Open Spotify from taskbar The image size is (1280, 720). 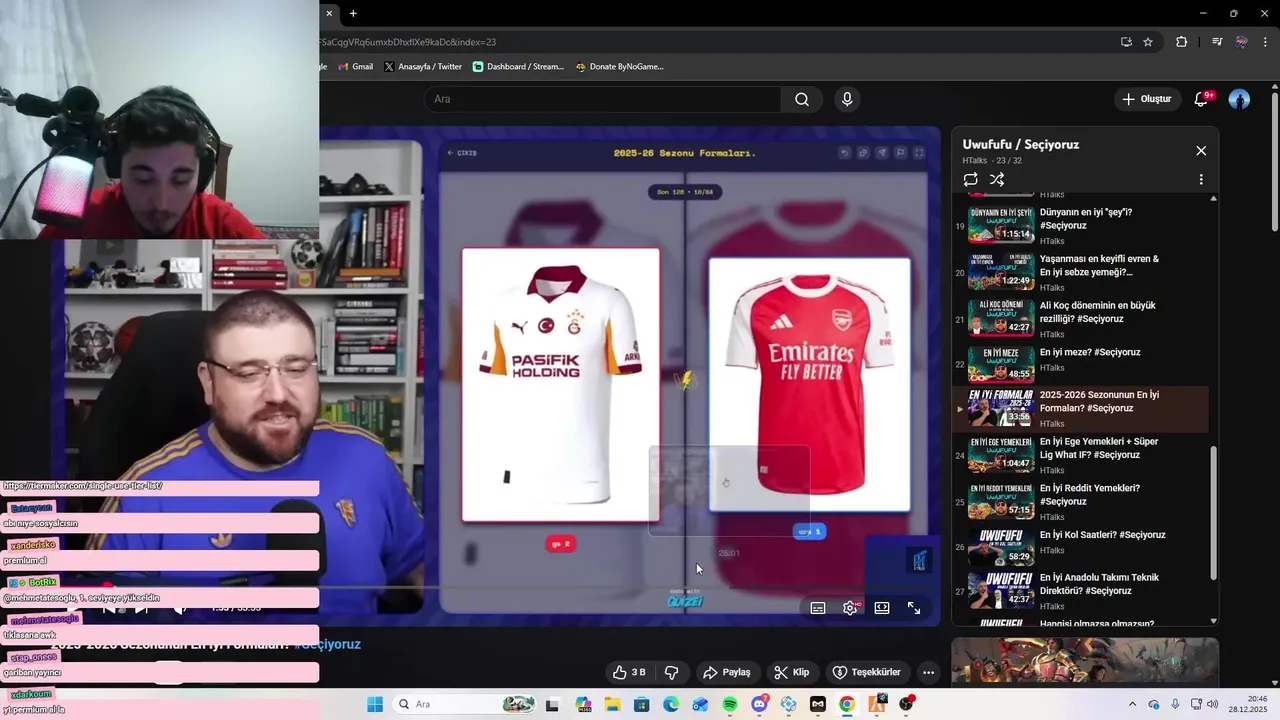pos(730,704)
